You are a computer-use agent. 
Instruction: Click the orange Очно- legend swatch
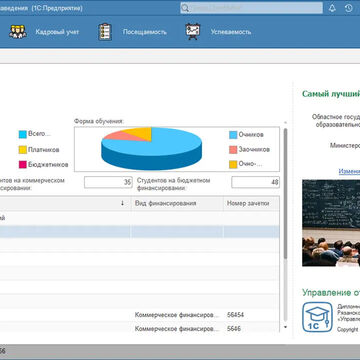pyautogui.click(x=233, y=164)
